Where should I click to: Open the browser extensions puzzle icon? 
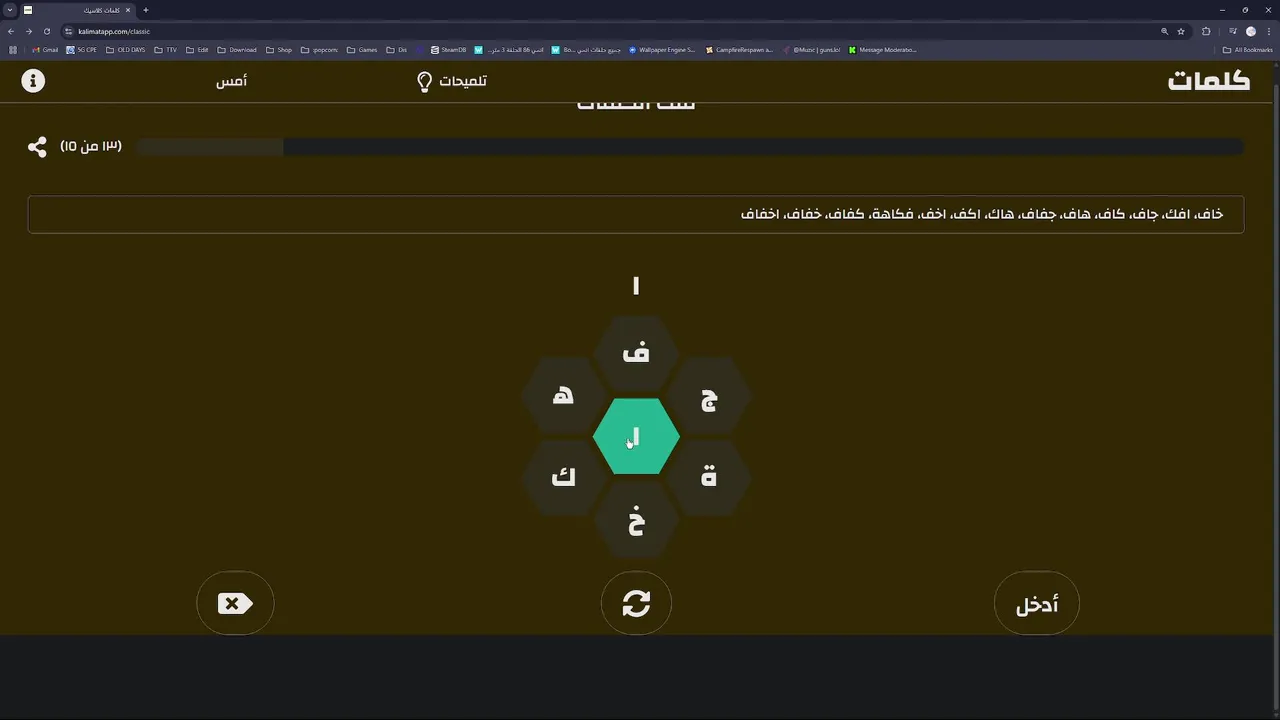1206,31
